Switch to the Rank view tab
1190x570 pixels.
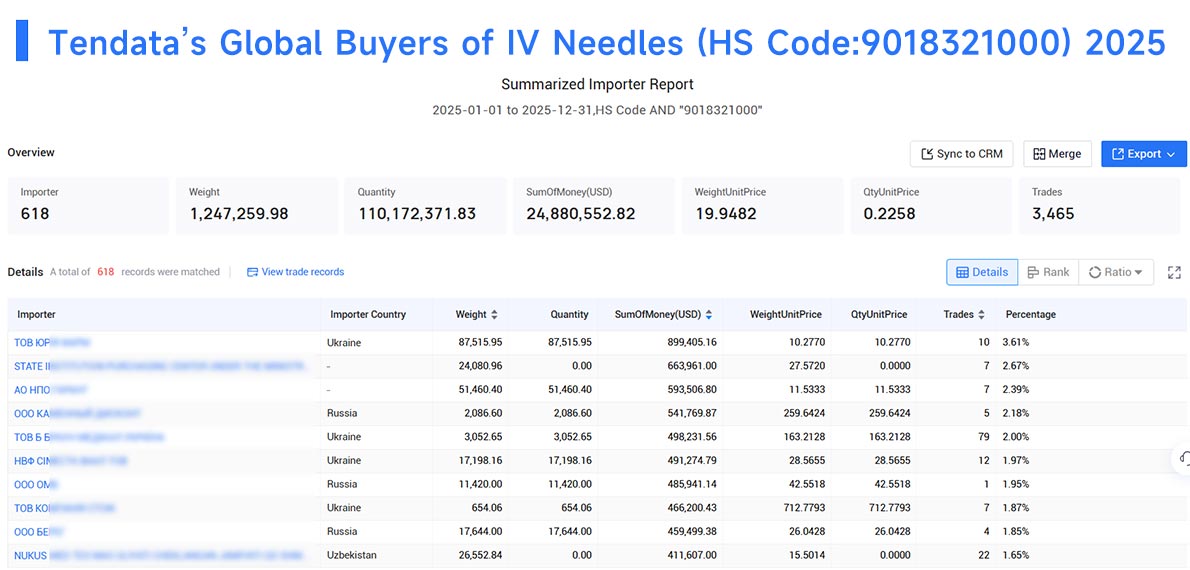coord(1048,272)
